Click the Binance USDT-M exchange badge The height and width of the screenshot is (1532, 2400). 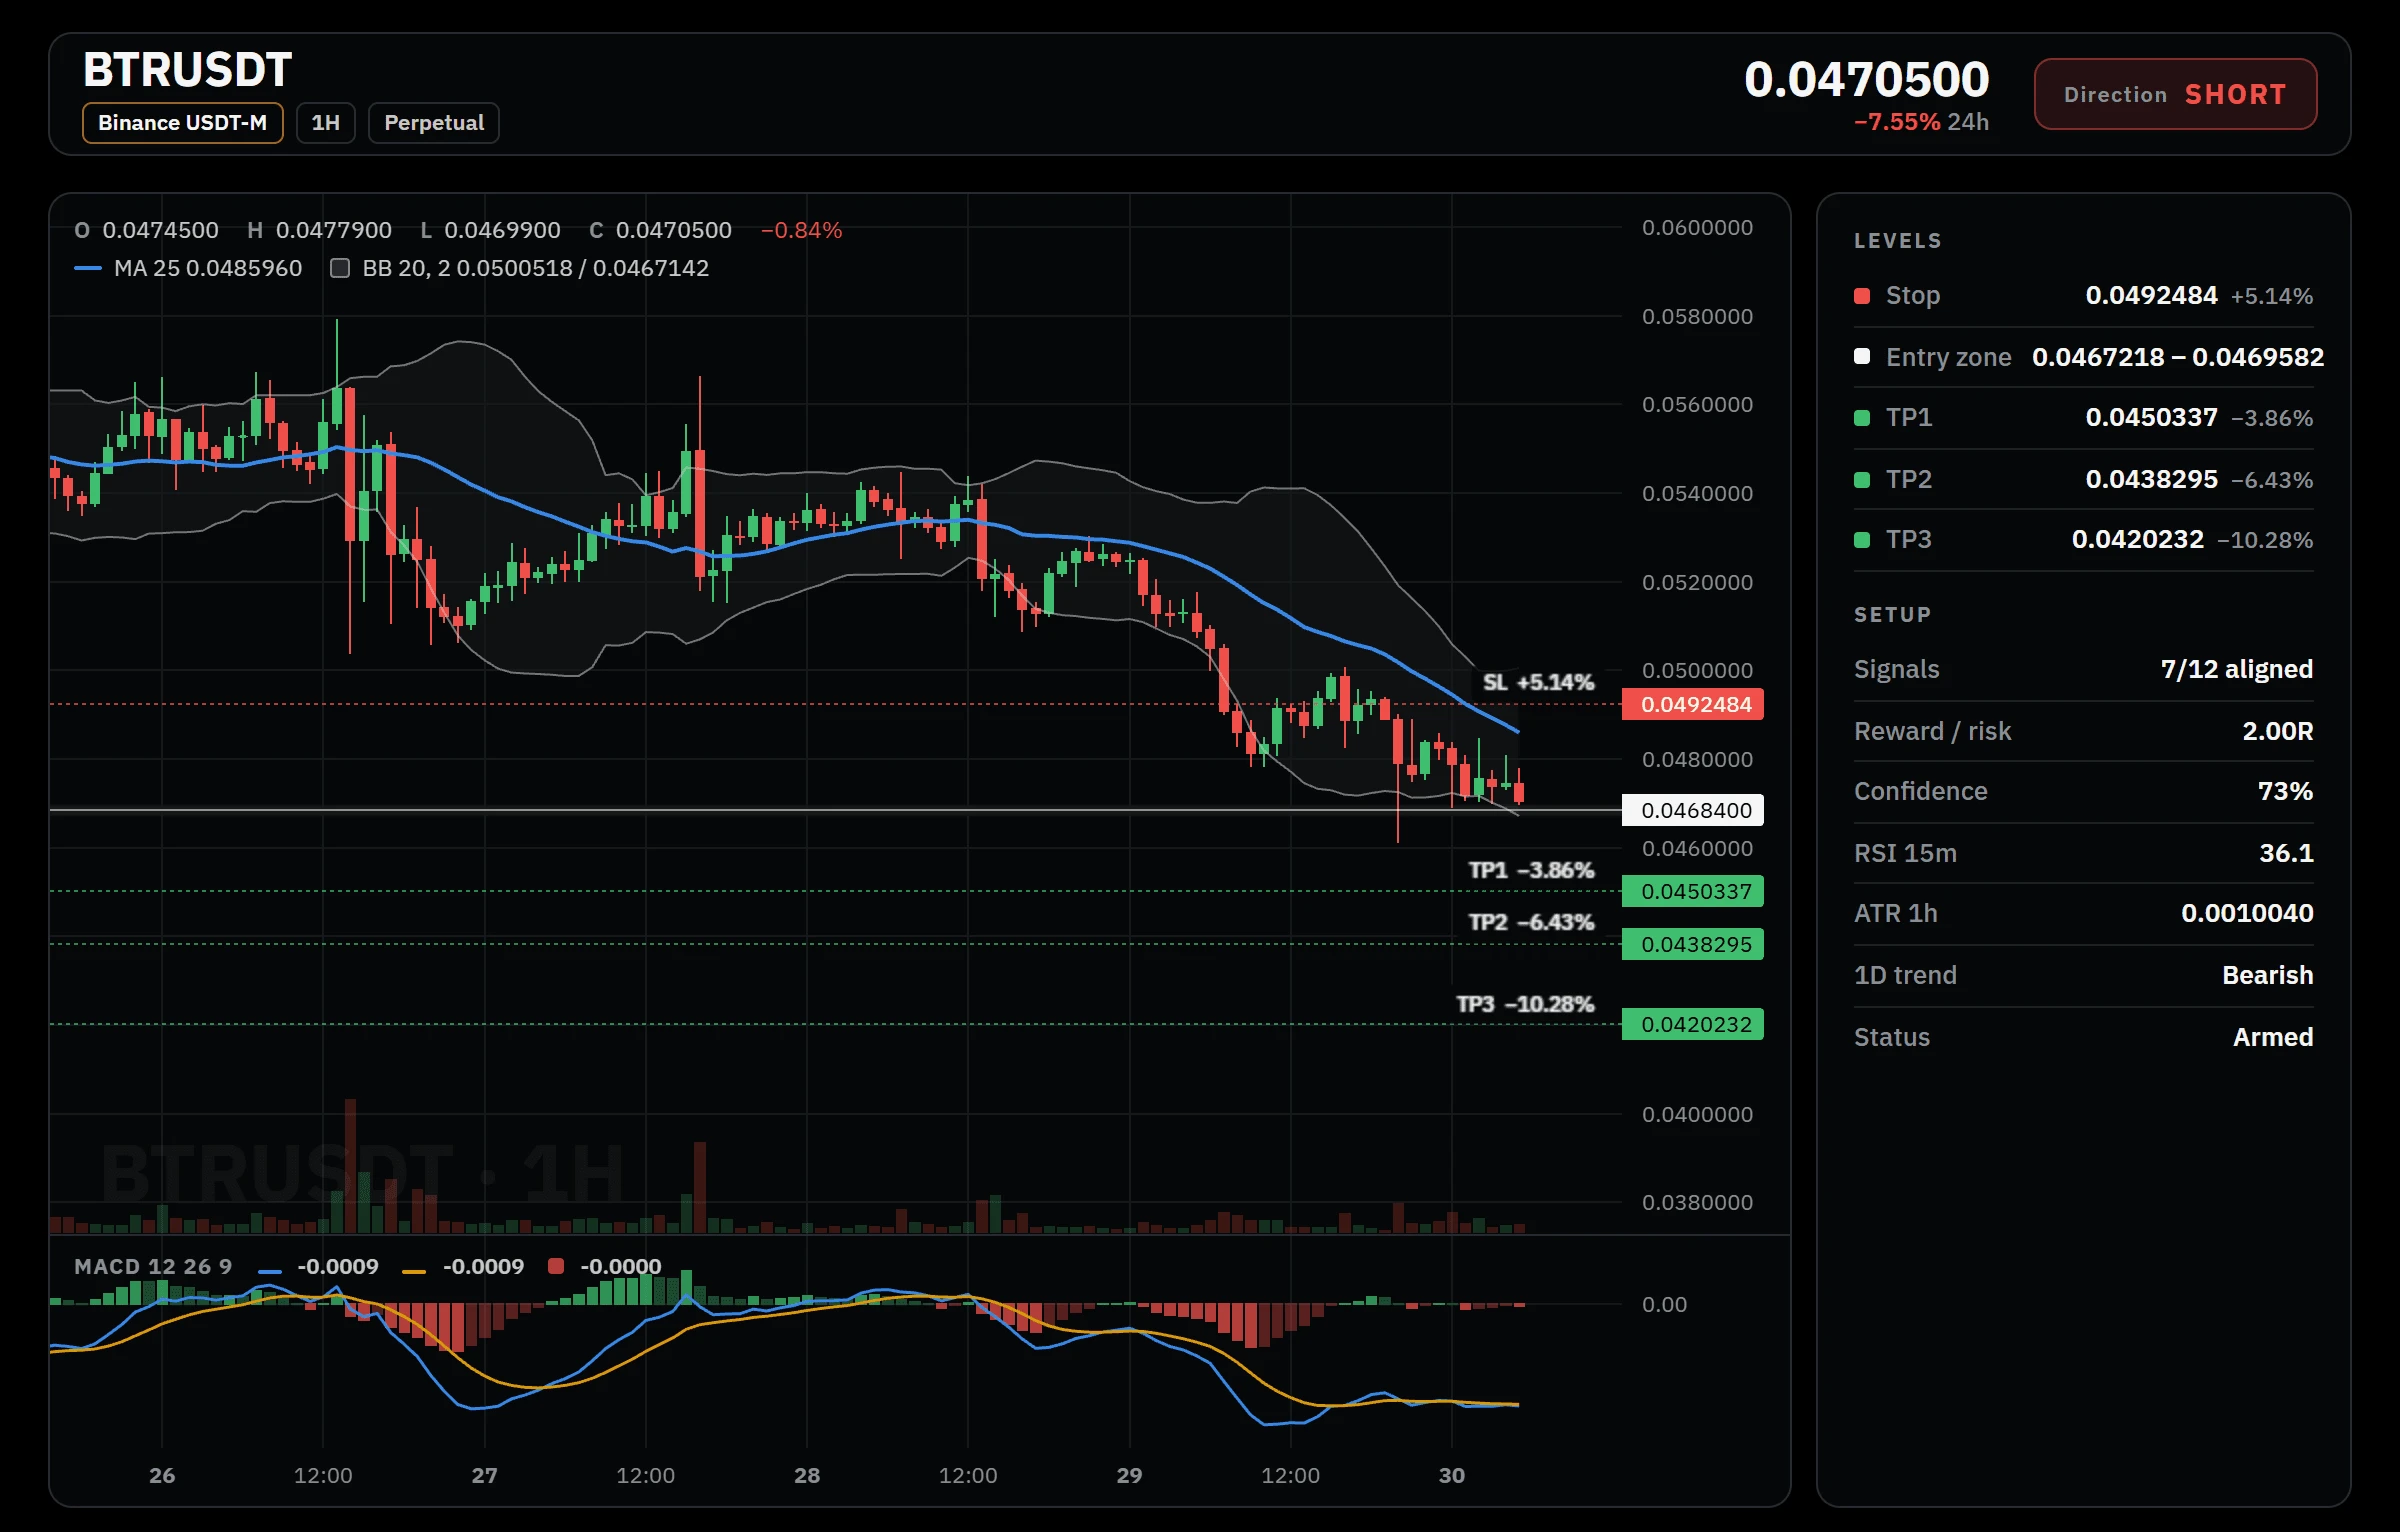point(182,123)
